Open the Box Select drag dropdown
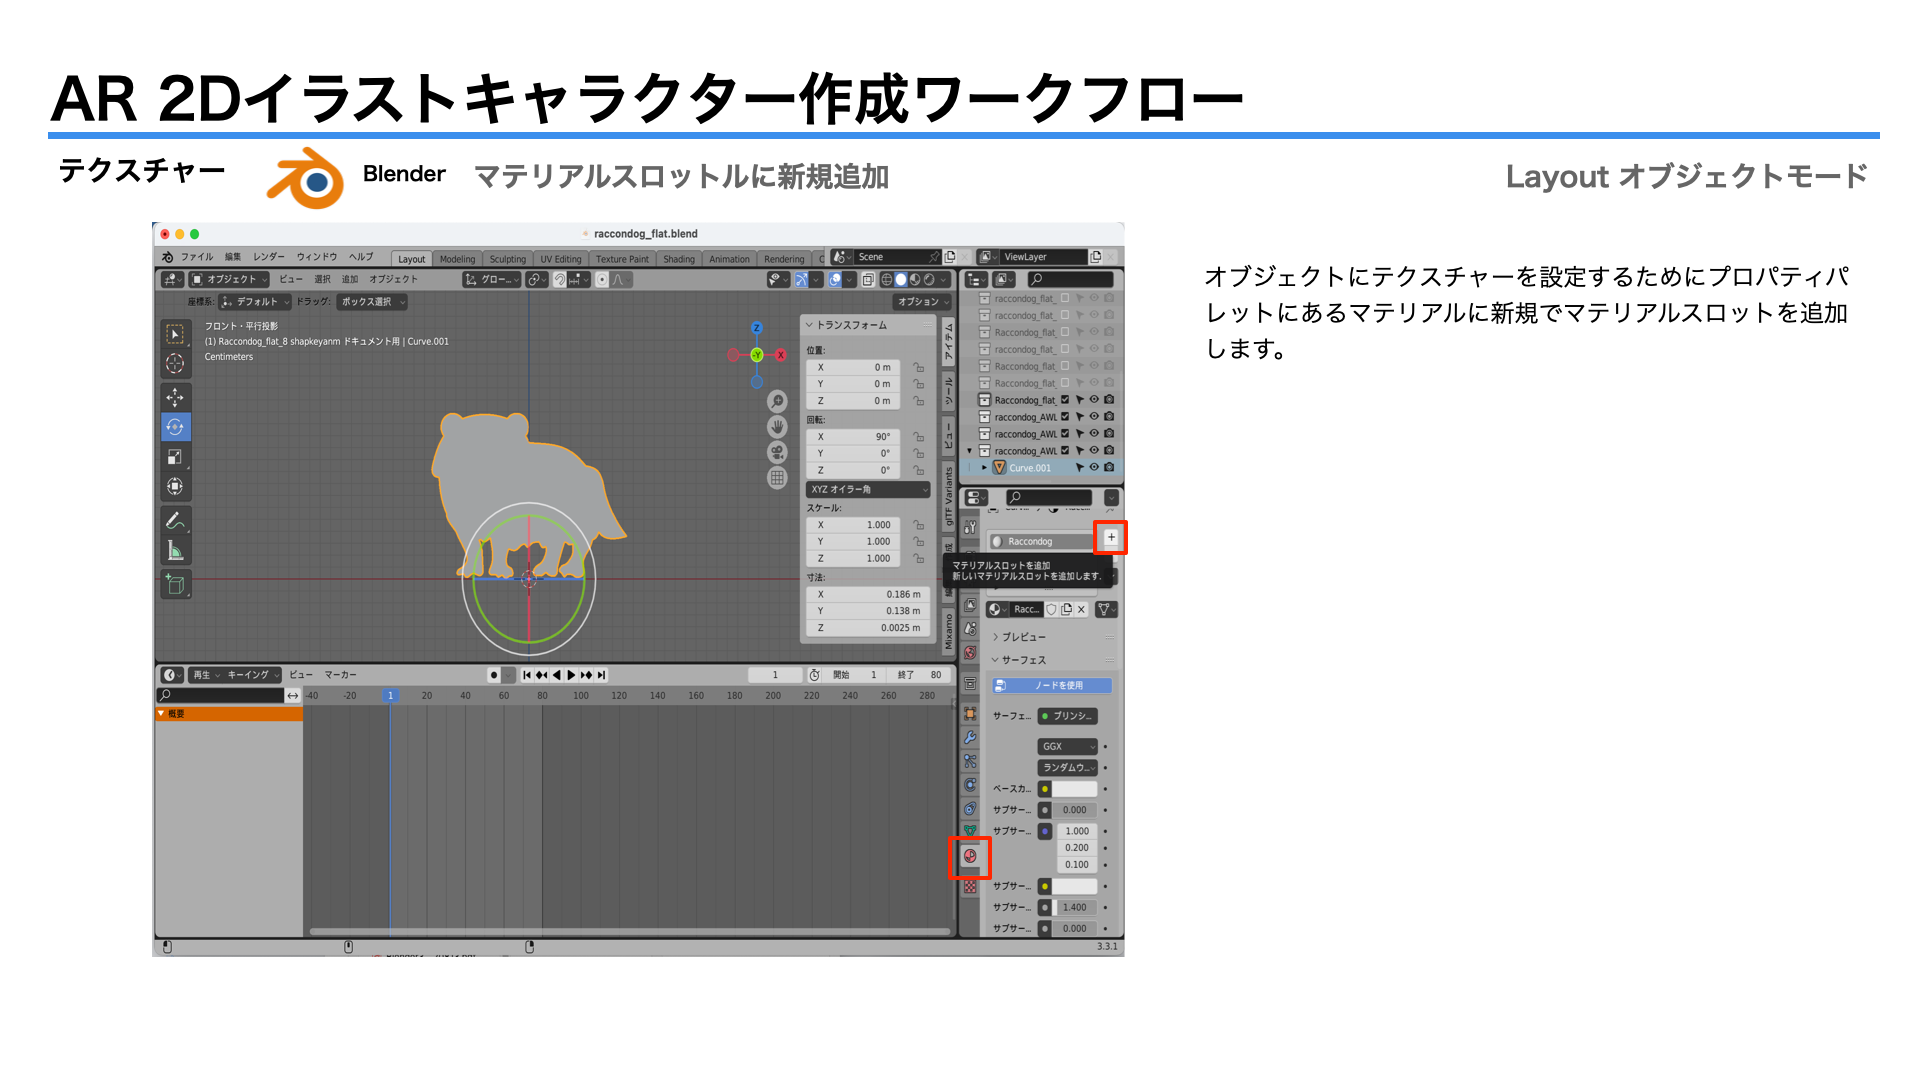This screenshot has width=1920, height=1080. pyautogui.click(x=374, y=302)
